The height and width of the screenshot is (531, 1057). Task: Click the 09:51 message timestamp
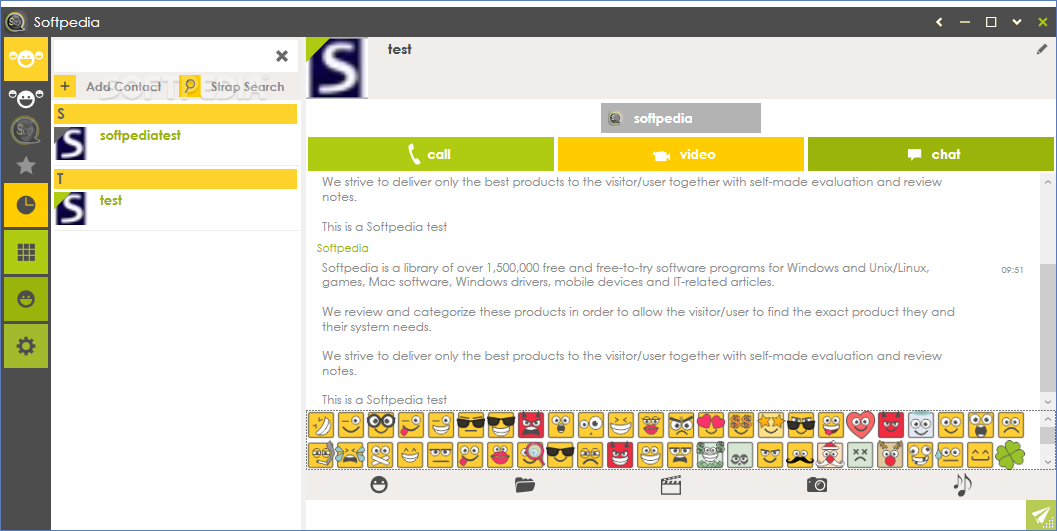[1012, 270]
